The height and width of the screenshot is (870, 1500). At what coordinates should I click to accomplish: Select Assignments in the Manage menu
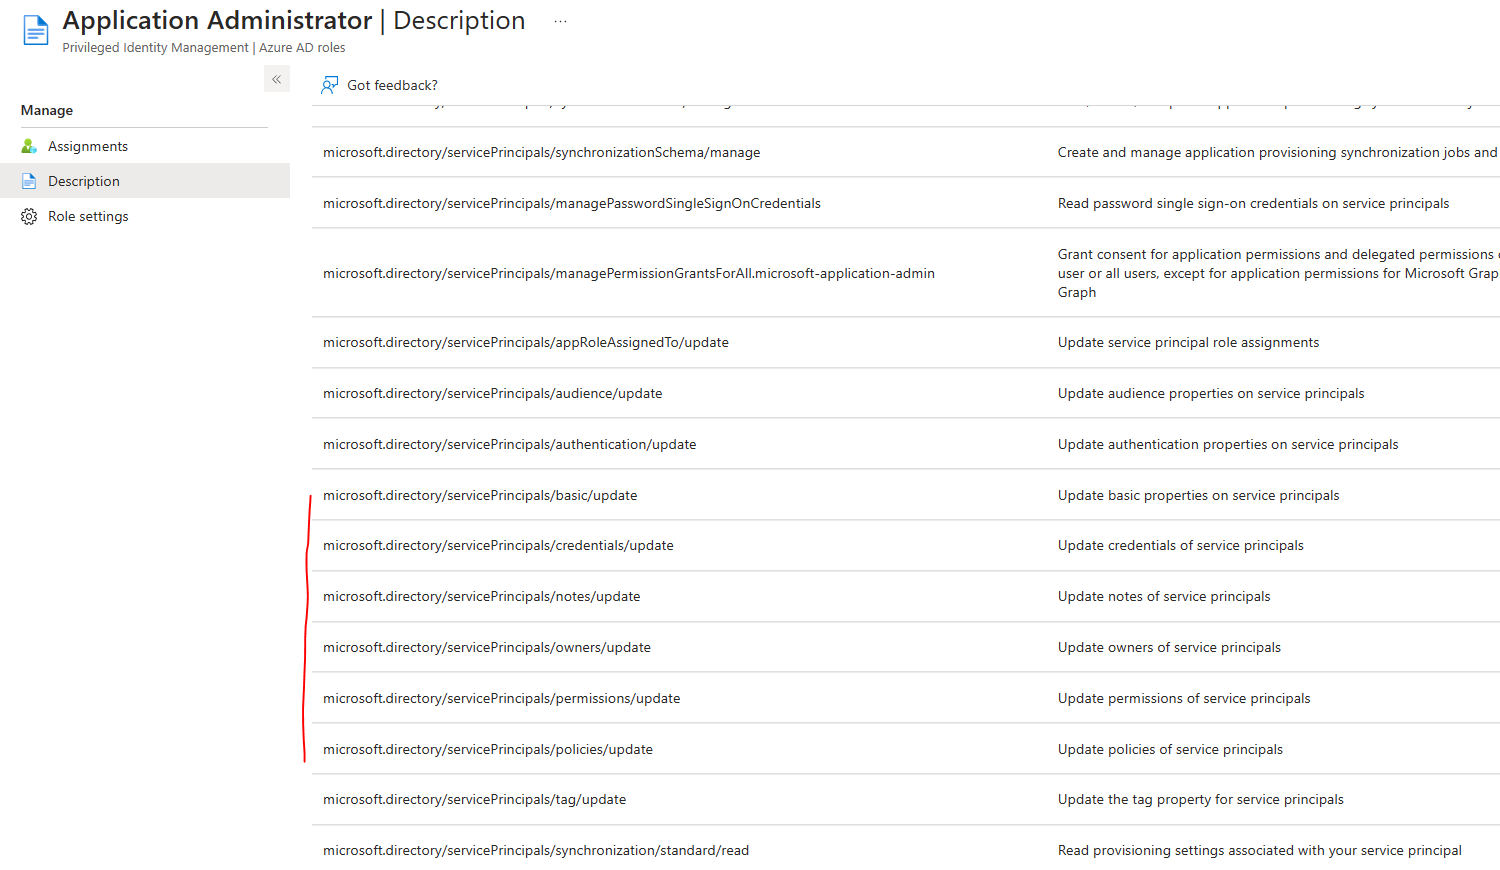88,145
